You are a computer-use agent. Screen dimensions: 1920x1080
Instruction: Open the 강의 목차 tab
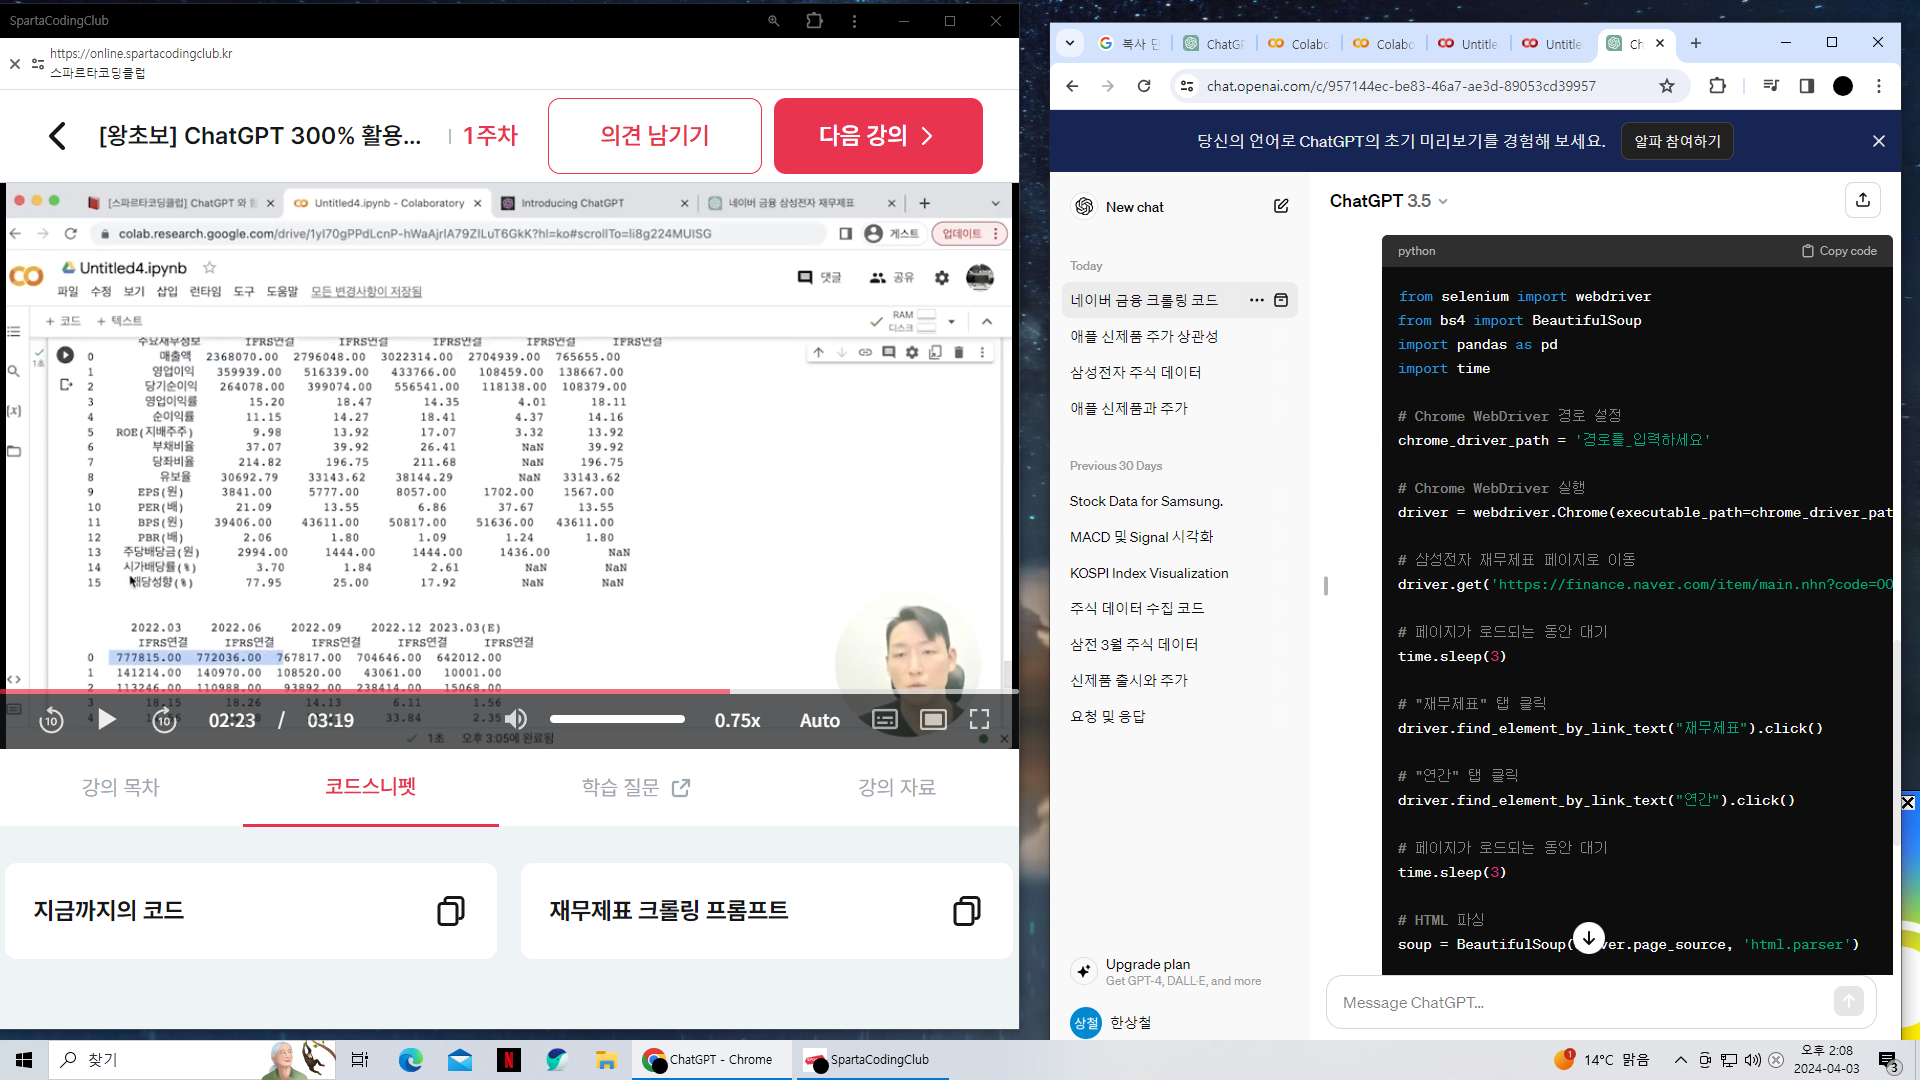tap(121, 787)
